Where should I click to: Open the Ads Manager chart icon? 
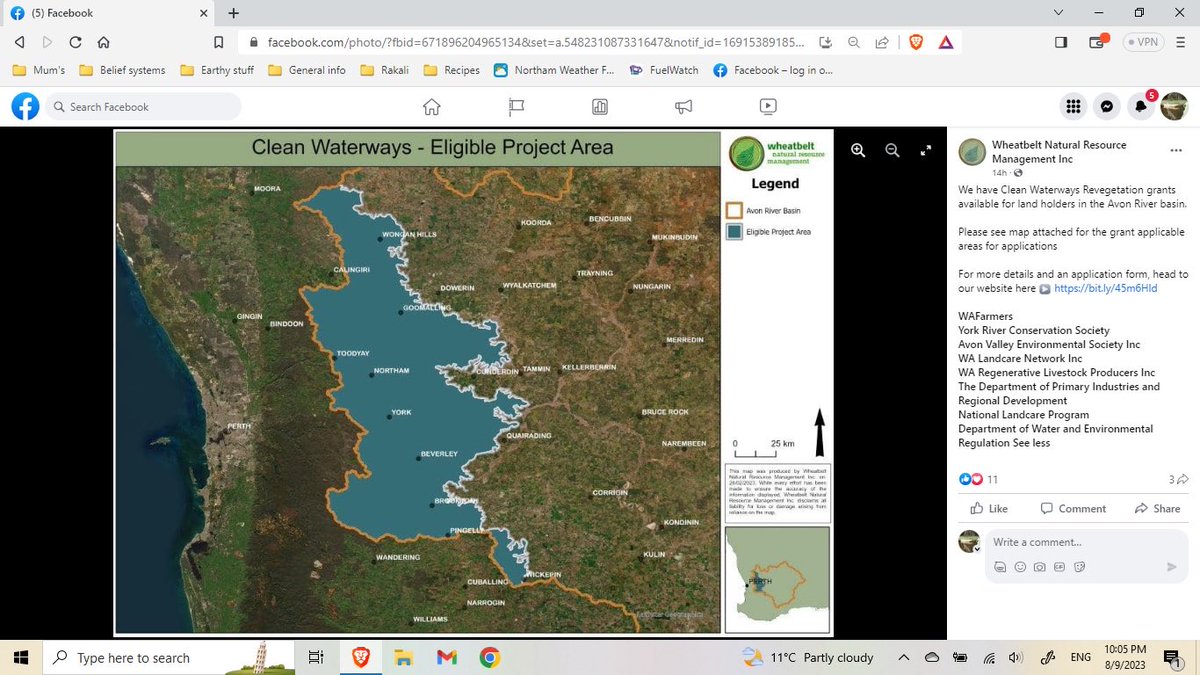coord(600,106)
